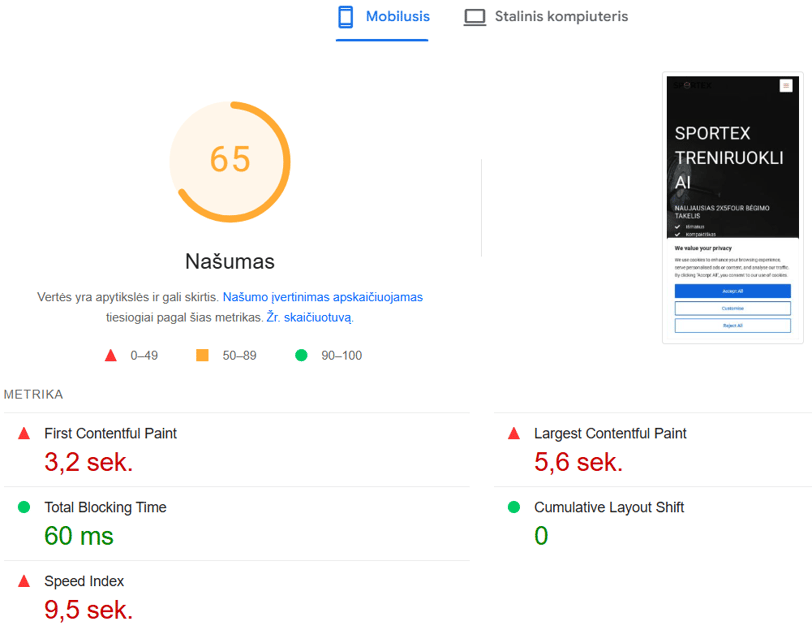Image resolution: width=812 pixels, height=630 pixels.
Task: Click the green circle beside Total Blocking Time
Action: [x=24, y=507]
